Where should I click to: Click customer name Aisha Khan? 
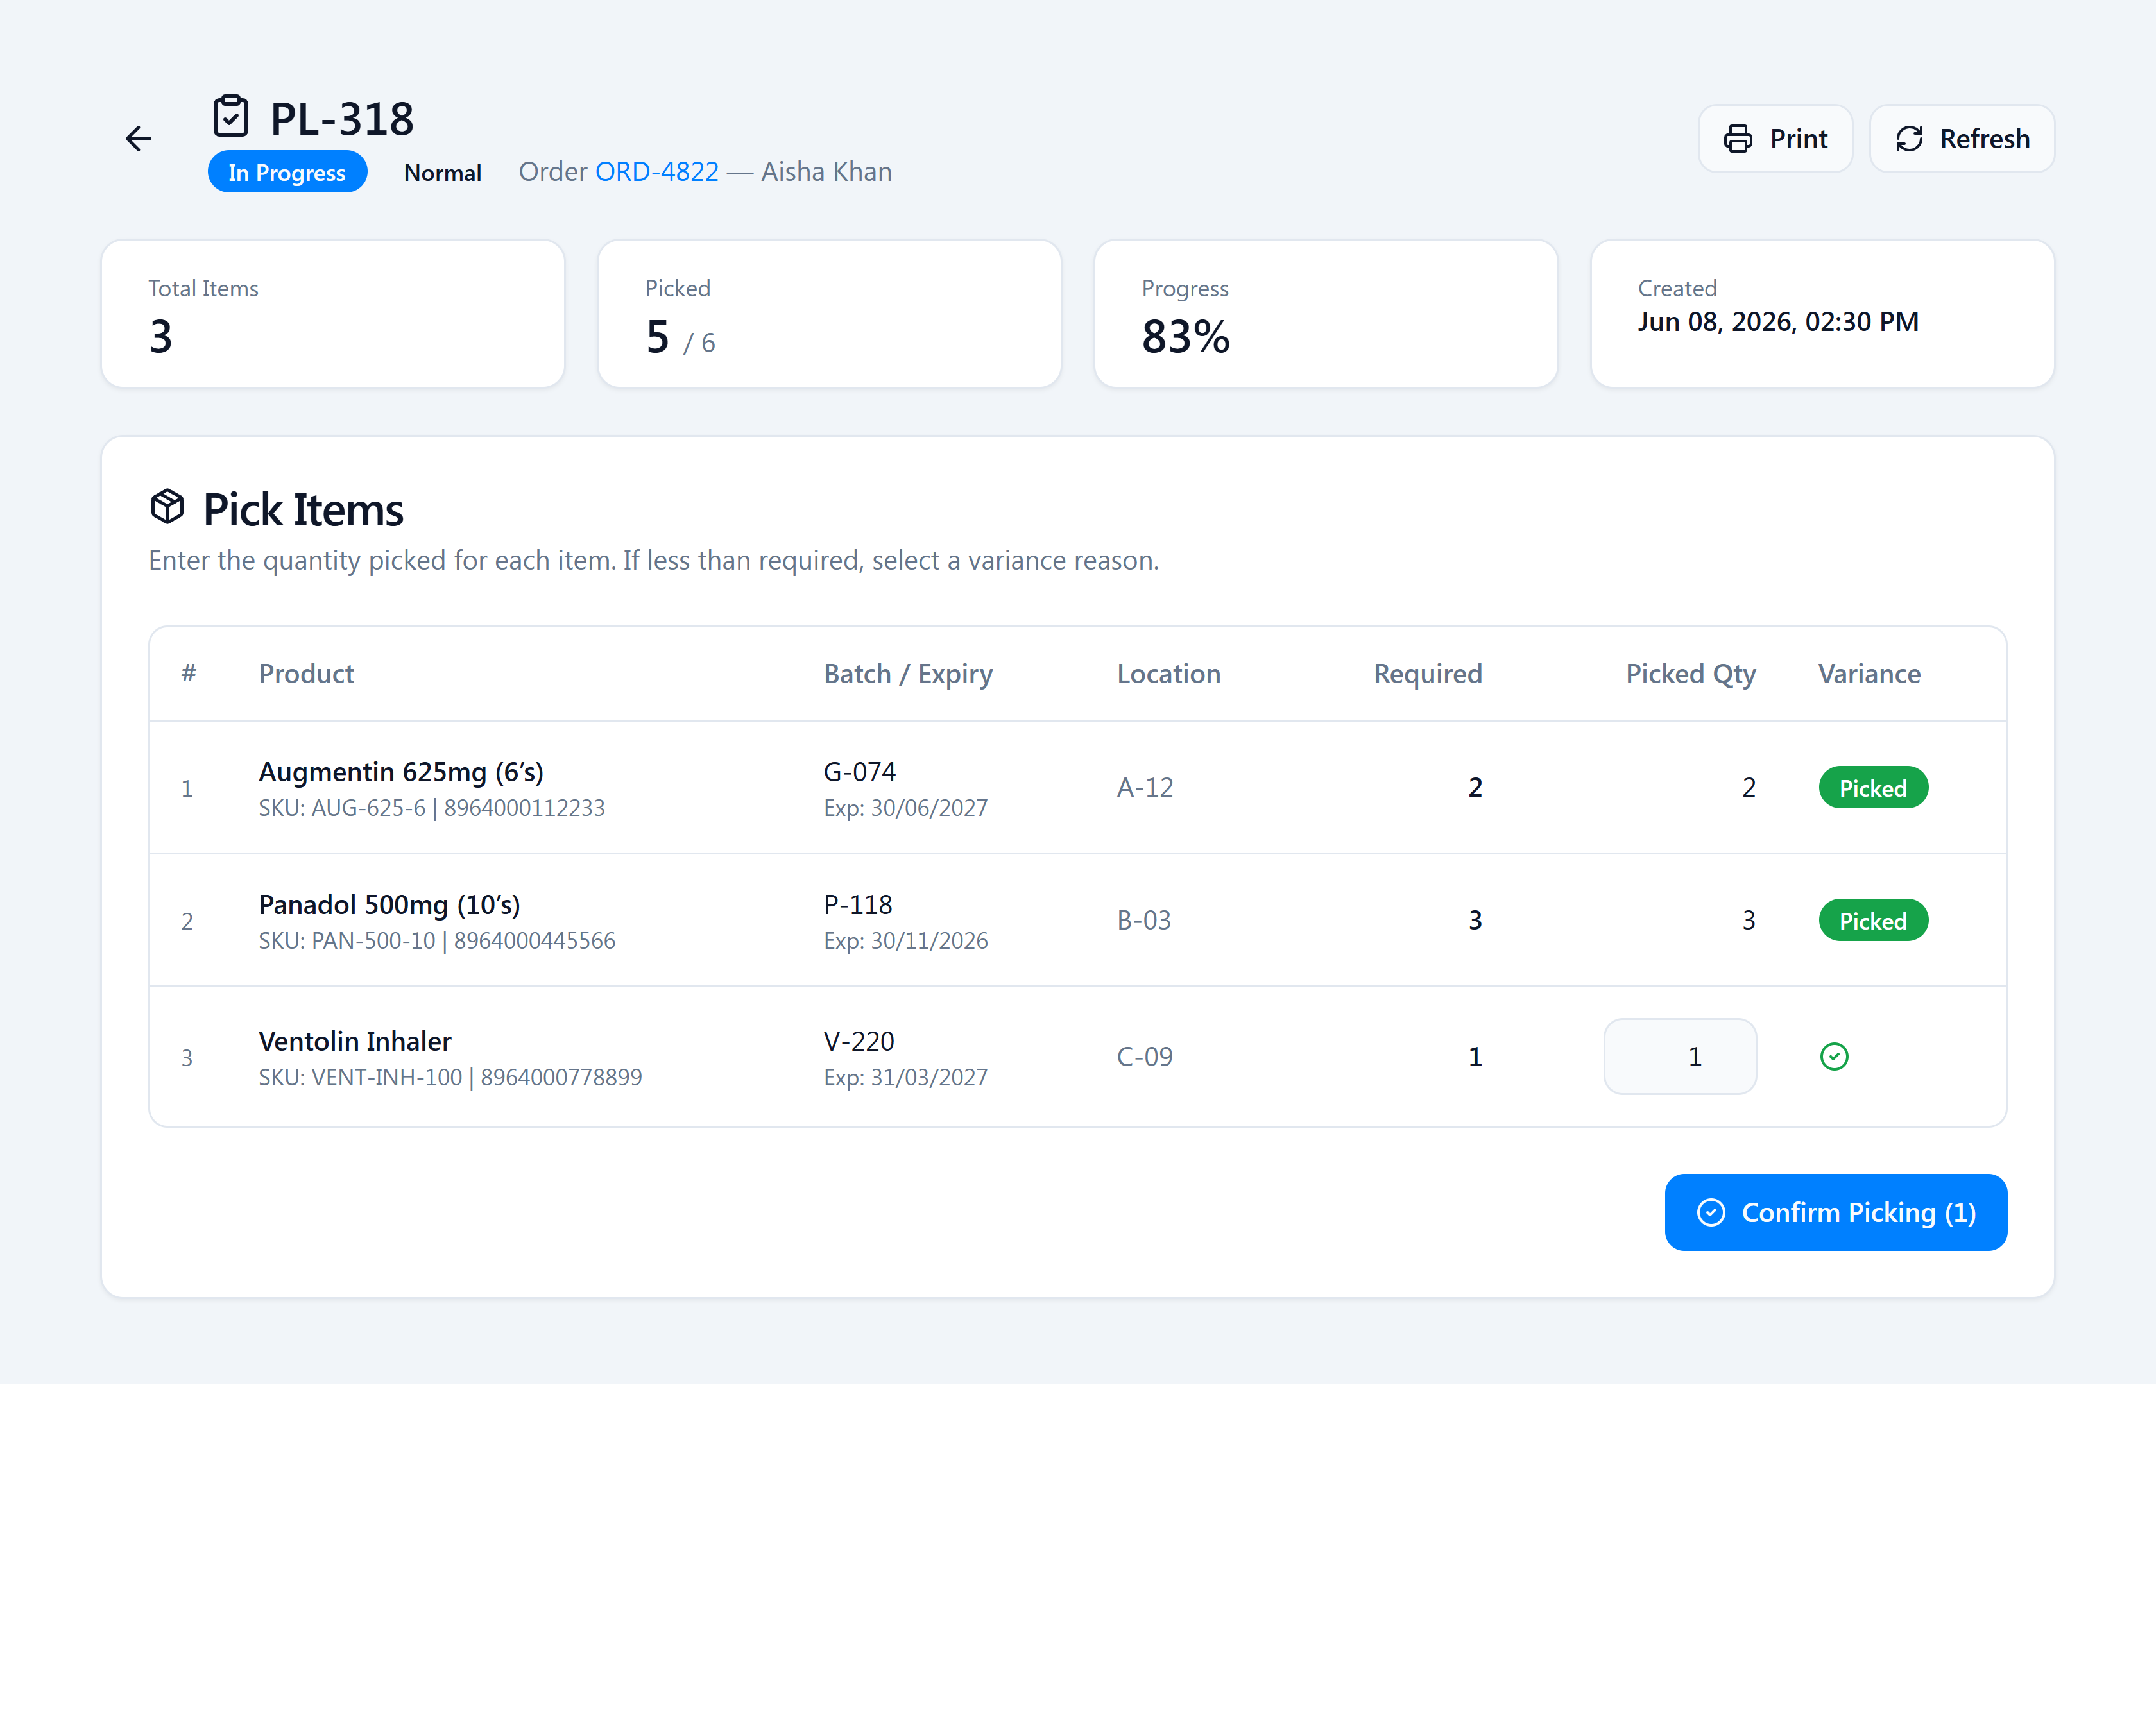826,172
